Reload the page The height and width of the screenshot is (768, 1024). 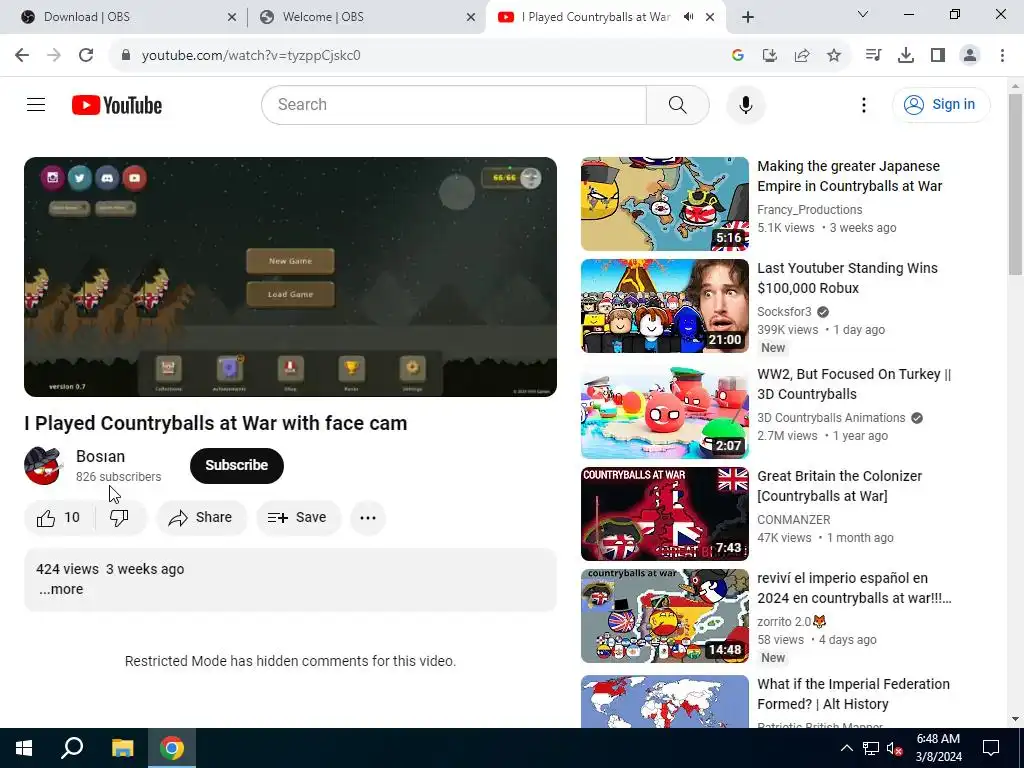click(x=86, y=55)
